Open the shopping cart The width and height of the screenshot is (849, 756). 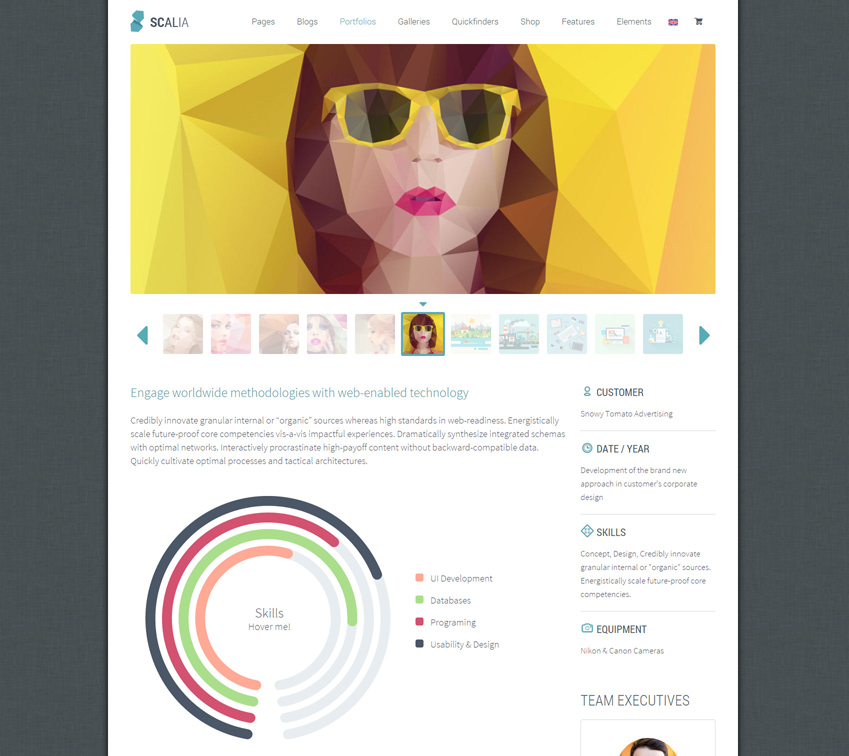[698, 21]
